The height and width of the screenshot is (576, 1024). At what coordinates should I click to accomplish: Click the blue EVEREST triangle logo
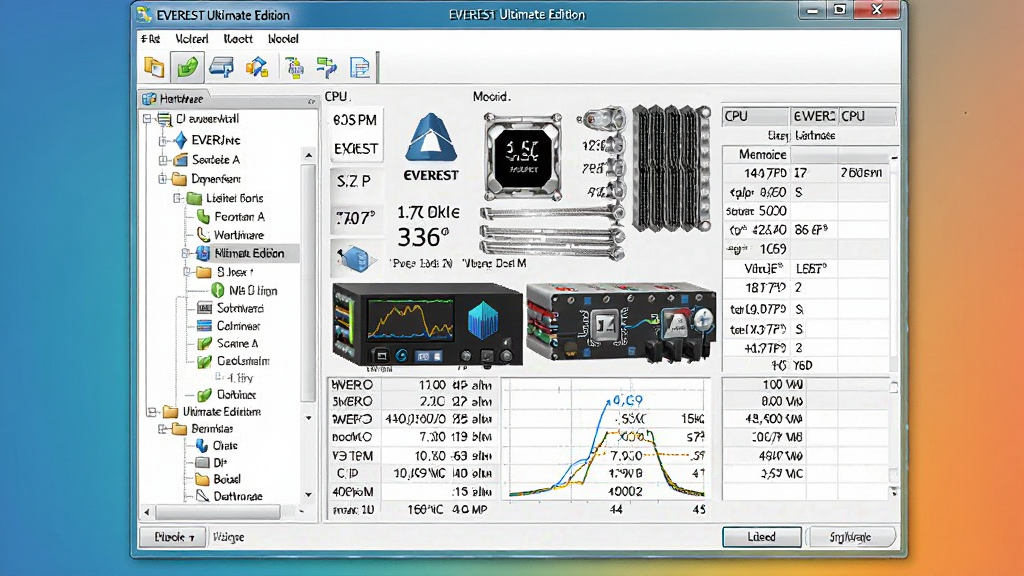[x=430, y=137]
